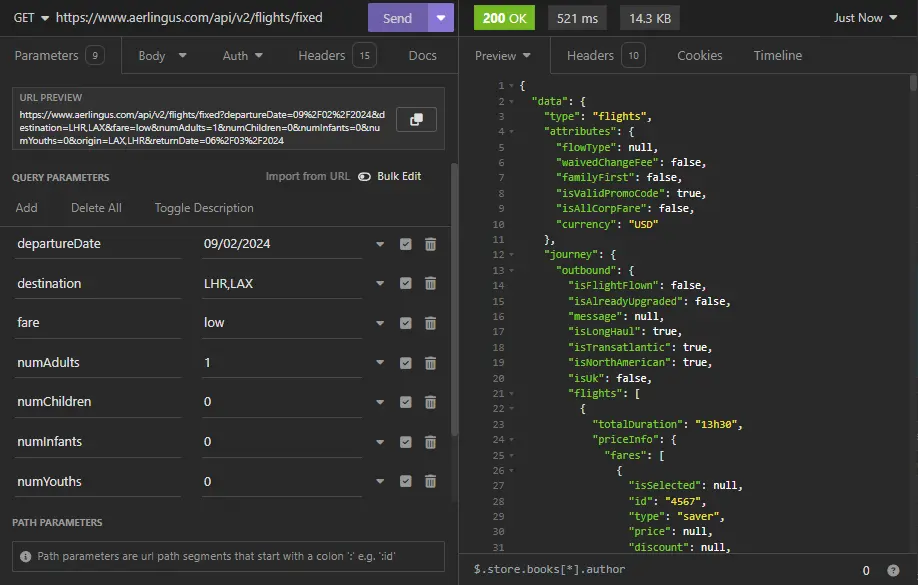Click the path parameters info icon

(x=26, y=556)
